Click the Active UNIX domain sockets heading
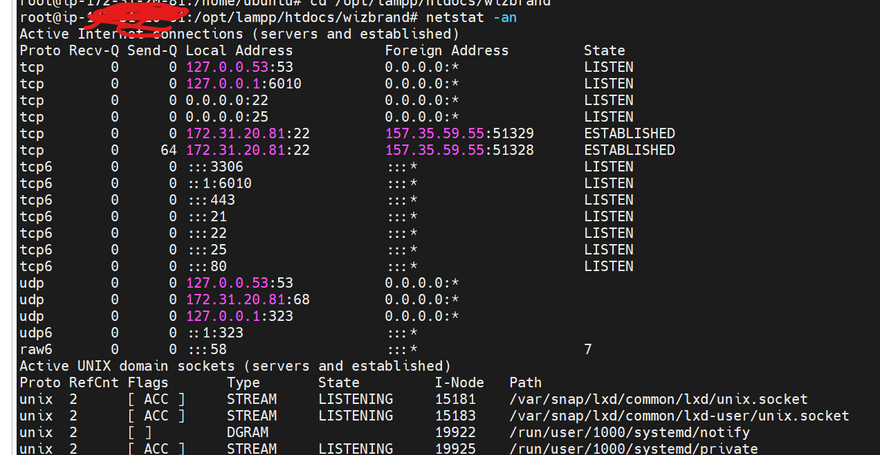 click(235, 366)
